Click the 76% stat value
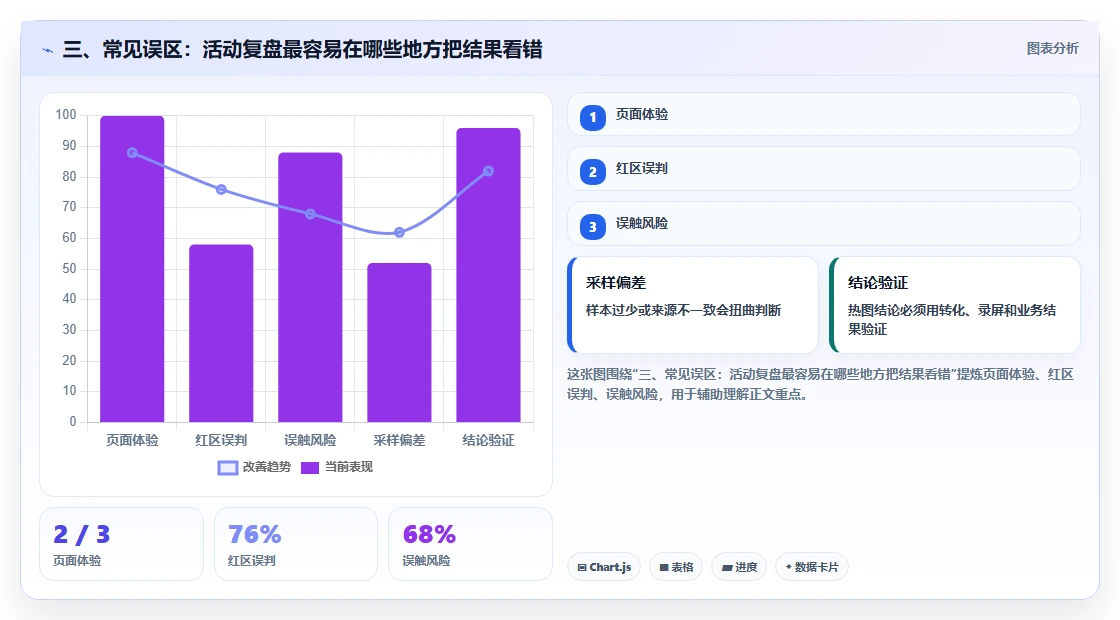This screenshot has width=1120, height=620. point(254,534)
